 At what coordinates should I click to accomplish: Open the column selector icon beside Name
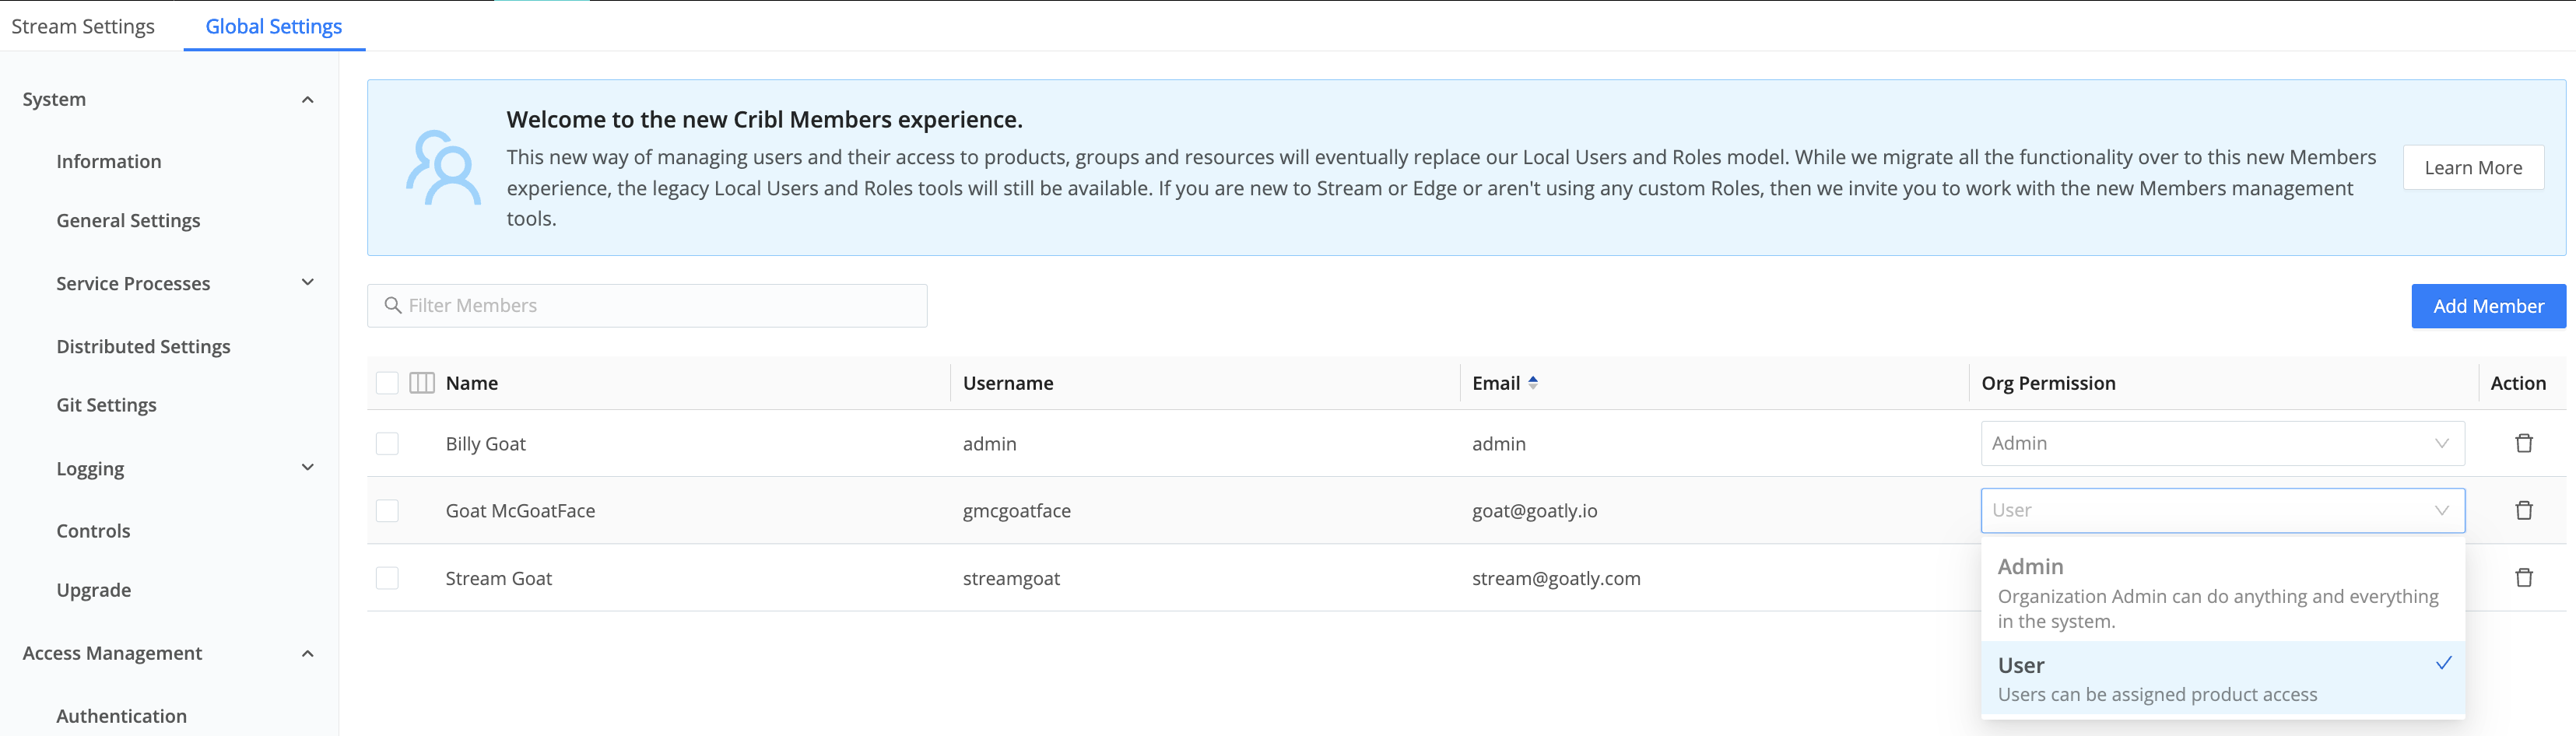(422, 383)
